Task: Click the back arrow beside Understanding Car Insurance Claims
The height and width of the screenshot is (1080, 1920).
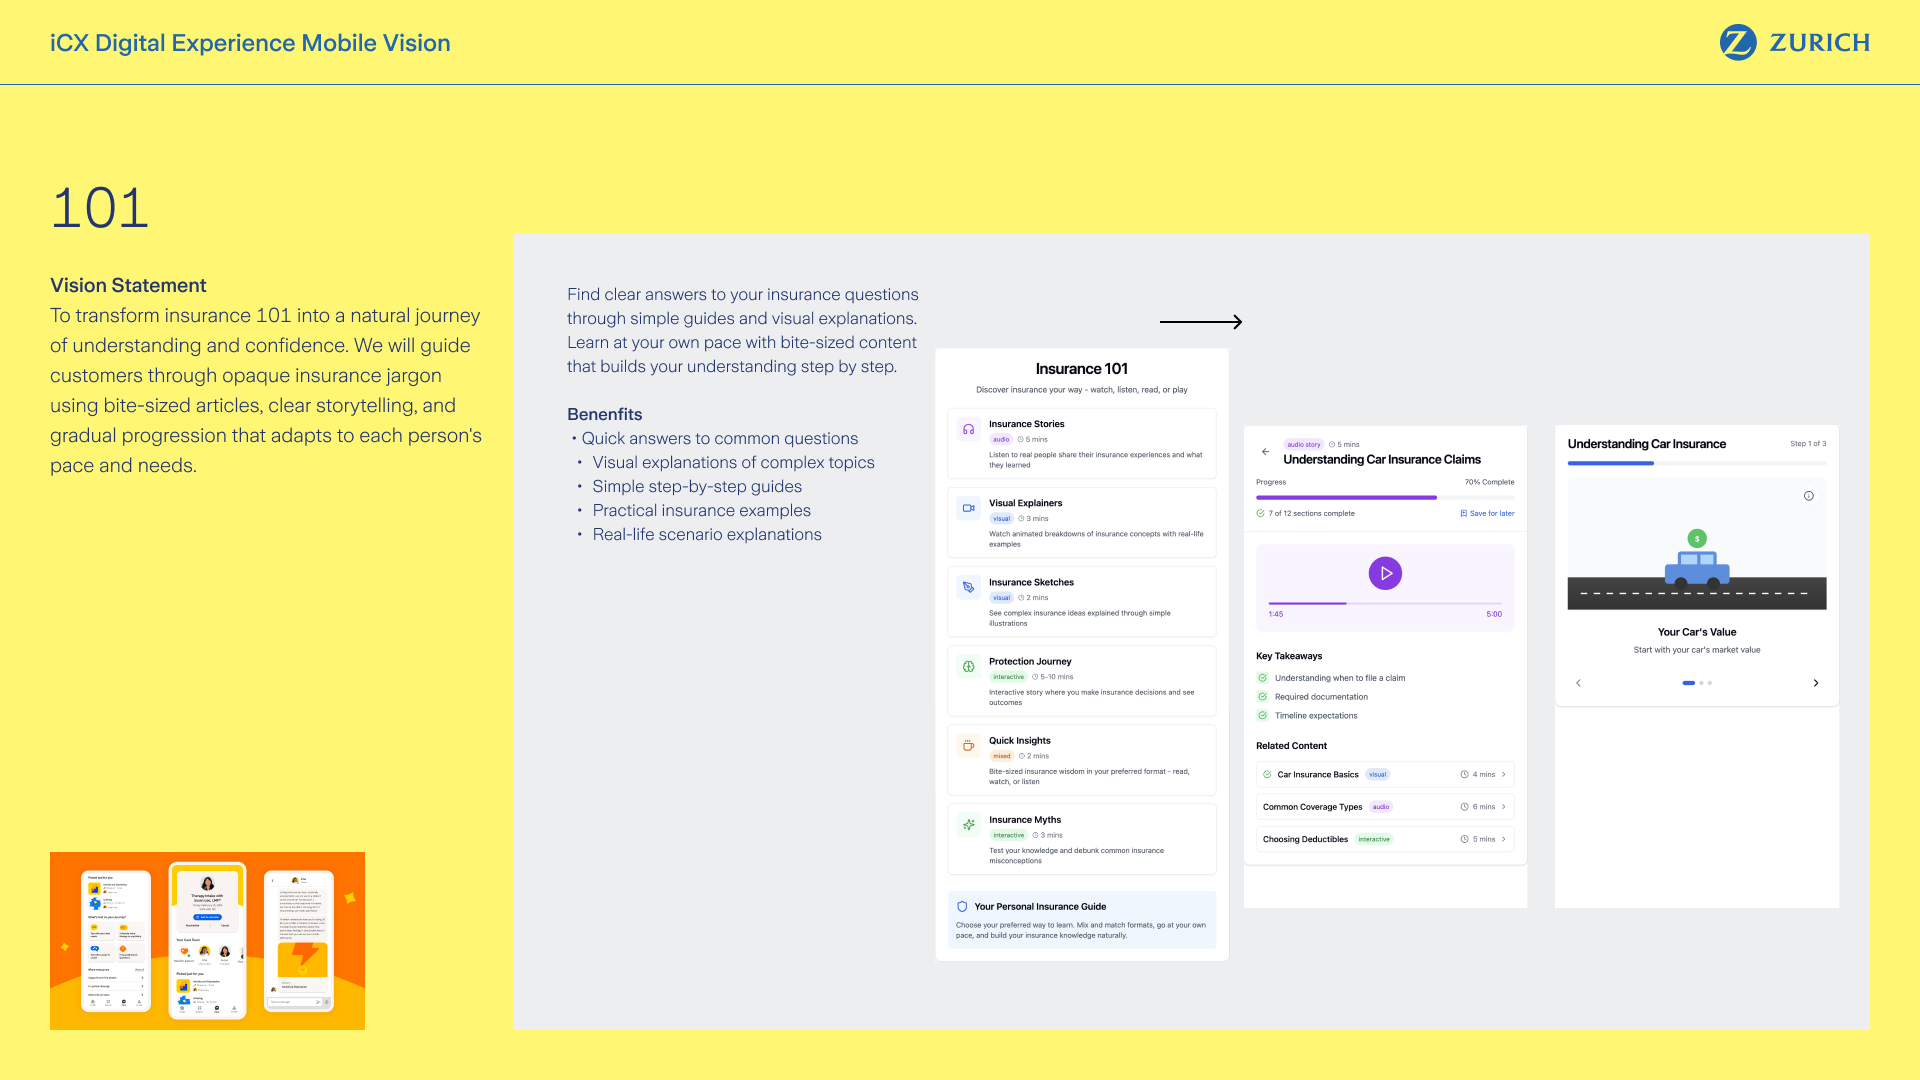Action: (1265, 452)
